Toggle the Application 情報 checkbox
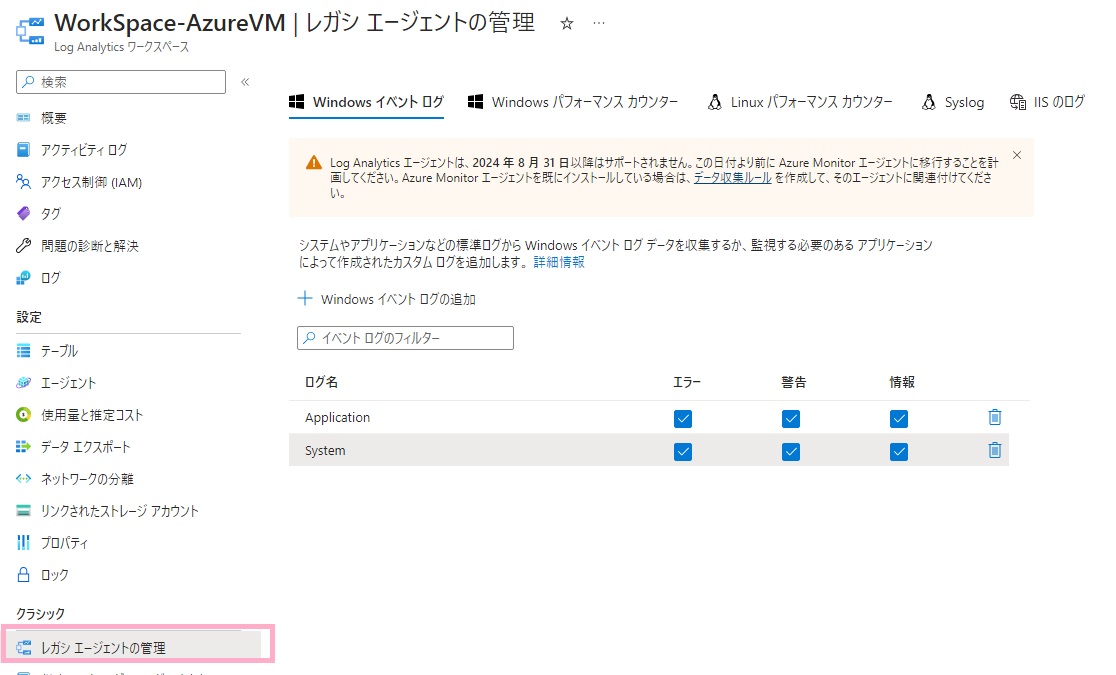Screen dimensions: 1116x675 pyautogui.click(x=899, y=419)
